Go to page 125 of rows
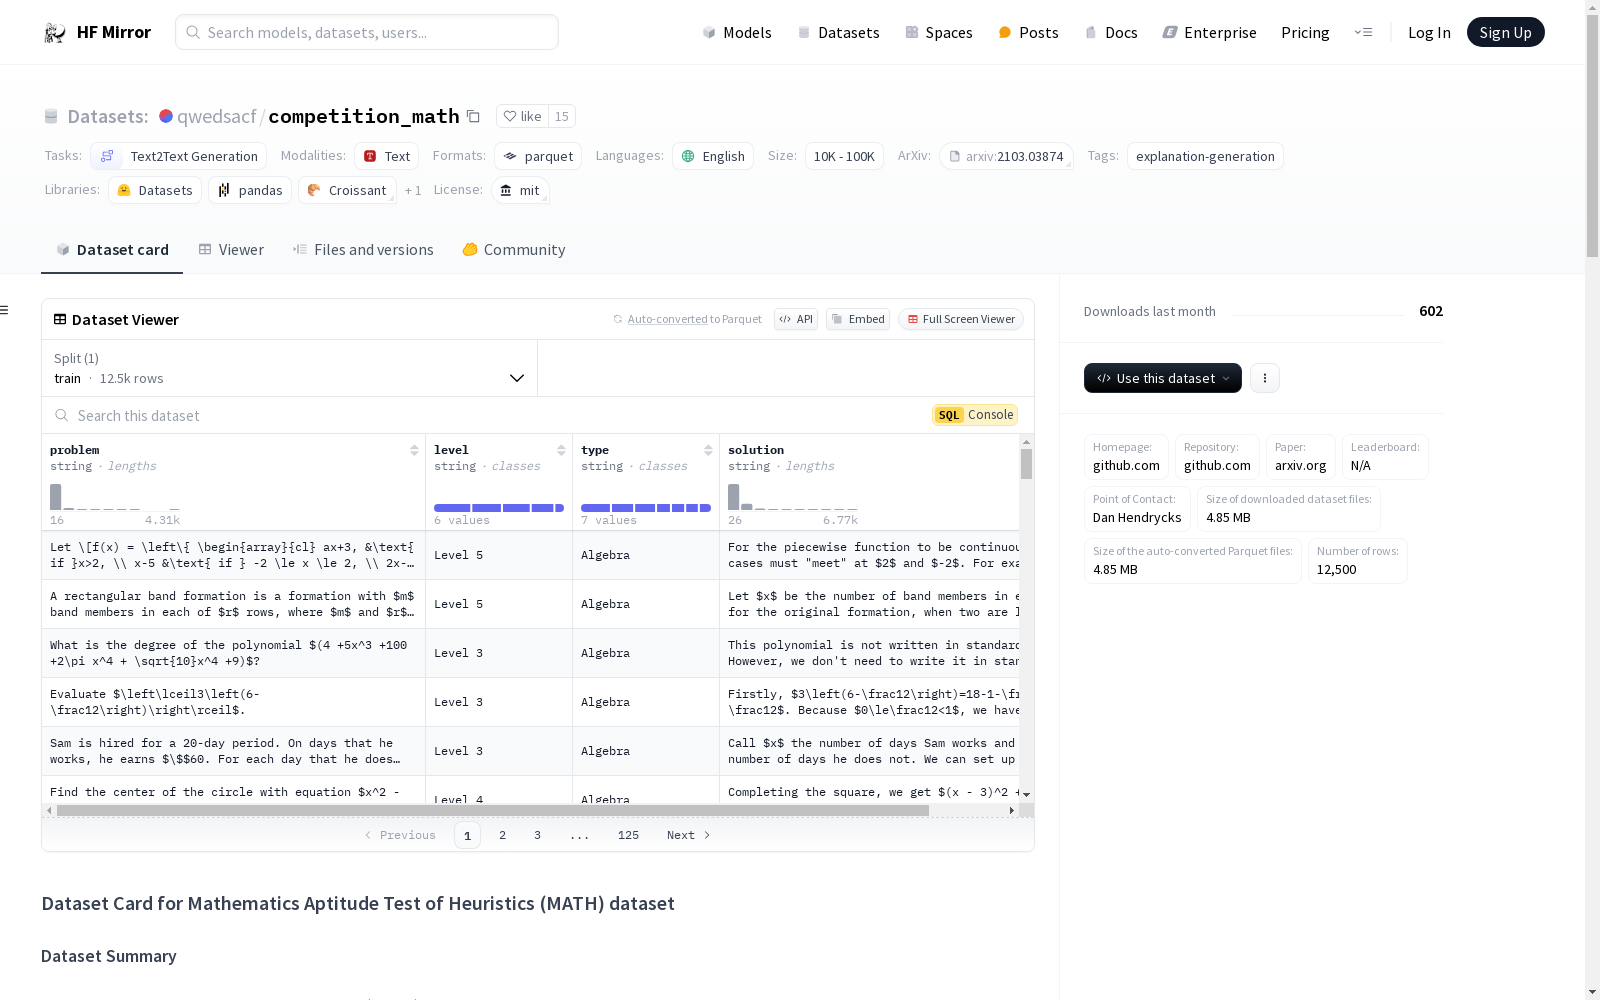The image size is (1600, 1000). [628, 835]
